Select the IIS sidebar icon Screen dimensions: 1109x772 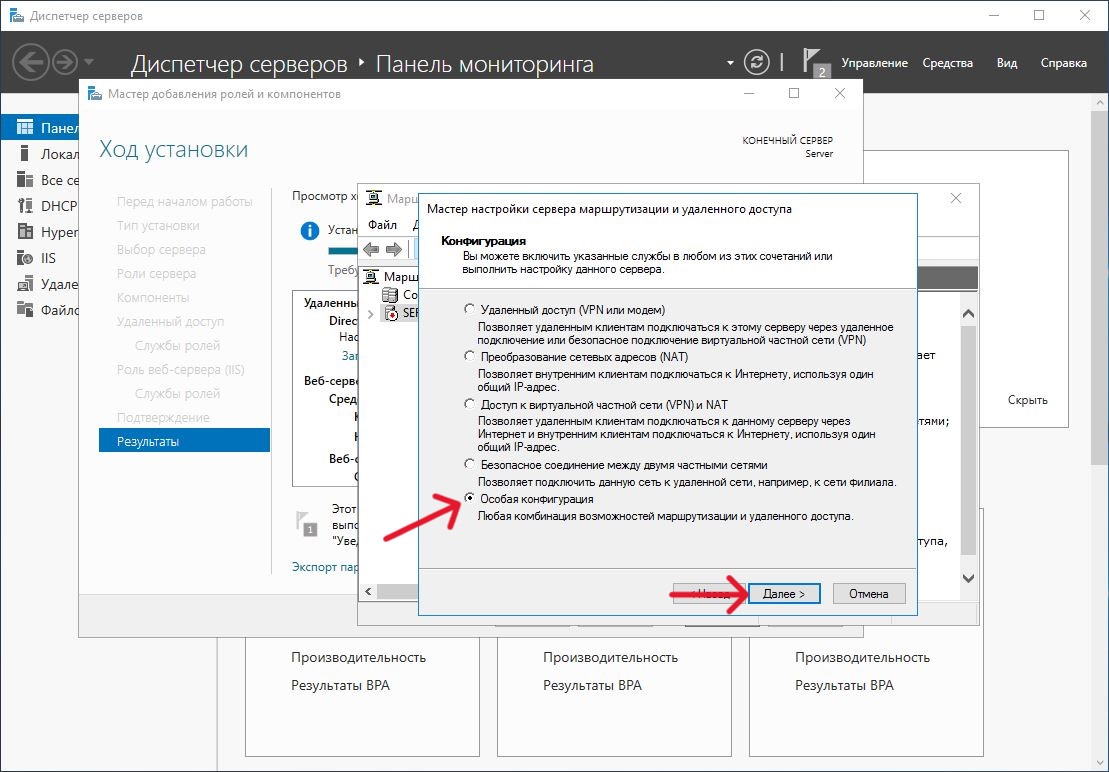[25, 258]
